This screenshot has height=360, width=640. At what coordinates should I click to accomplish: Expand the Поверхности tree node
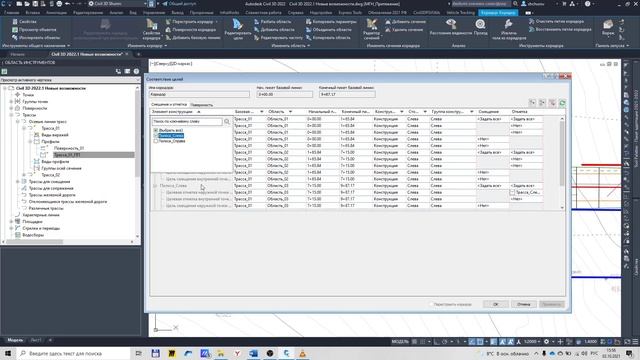coord(11,108)
